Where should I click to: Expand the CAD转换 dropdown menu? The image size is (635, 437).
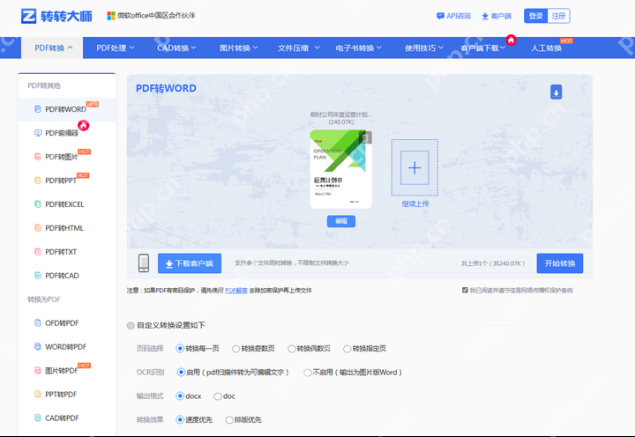180,47
